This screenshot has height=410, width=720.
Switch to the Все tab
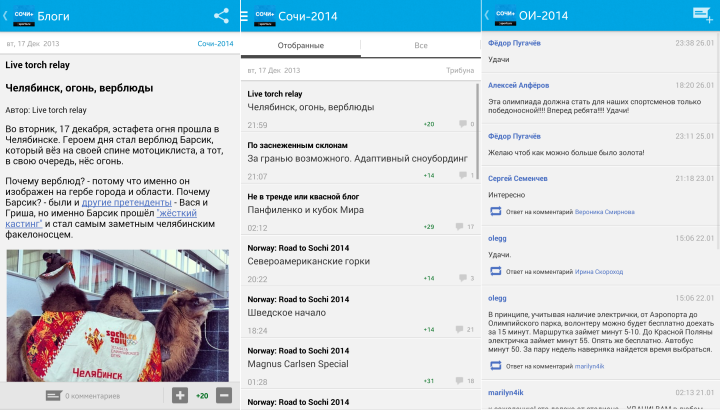click(420, 46)
